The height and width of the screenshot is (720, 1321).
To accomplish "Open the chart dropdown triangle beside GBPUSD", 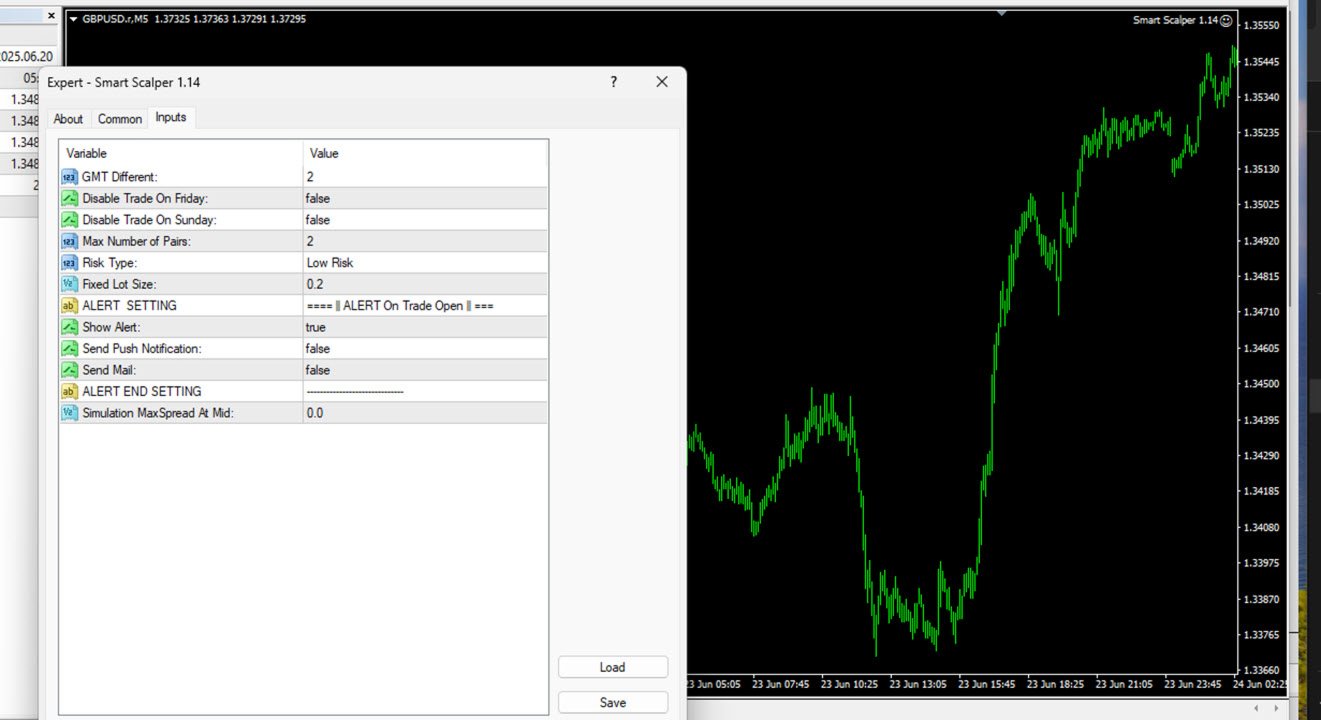I will 74,19.
